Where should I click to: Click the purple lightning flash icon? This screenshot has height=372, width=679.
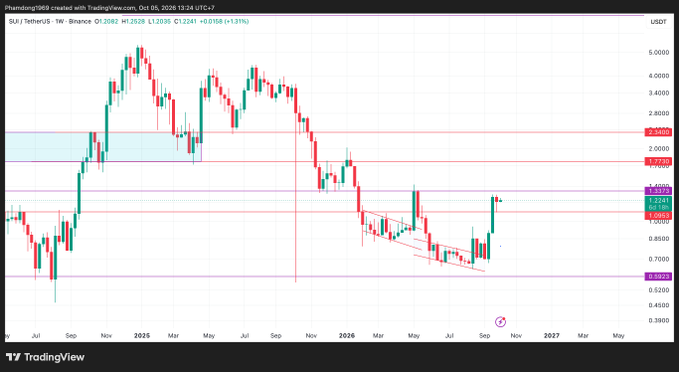[500, 322]
